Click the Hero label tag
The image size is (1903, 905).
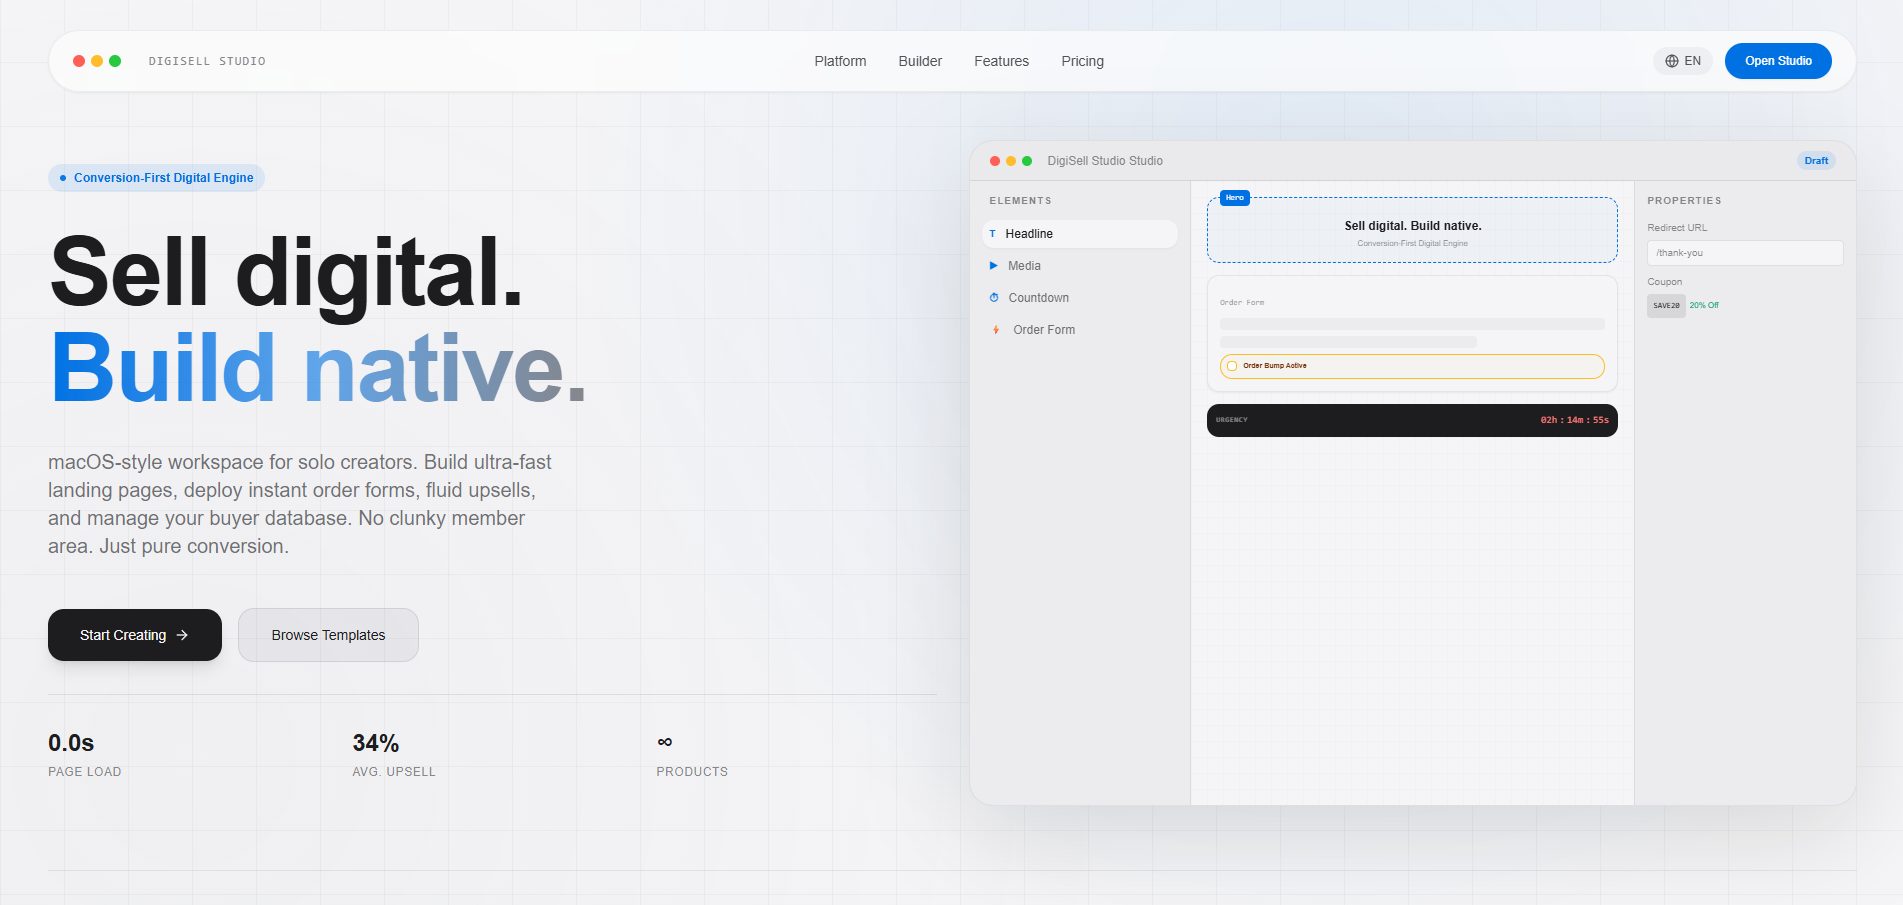click(x=1235, y=198)
